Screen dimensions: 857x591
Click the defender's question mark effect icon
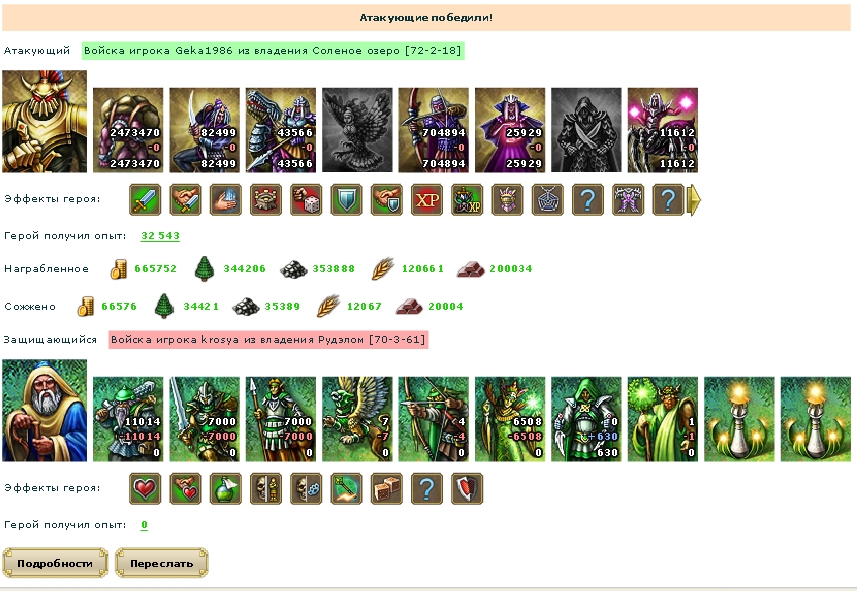point(427,489)
